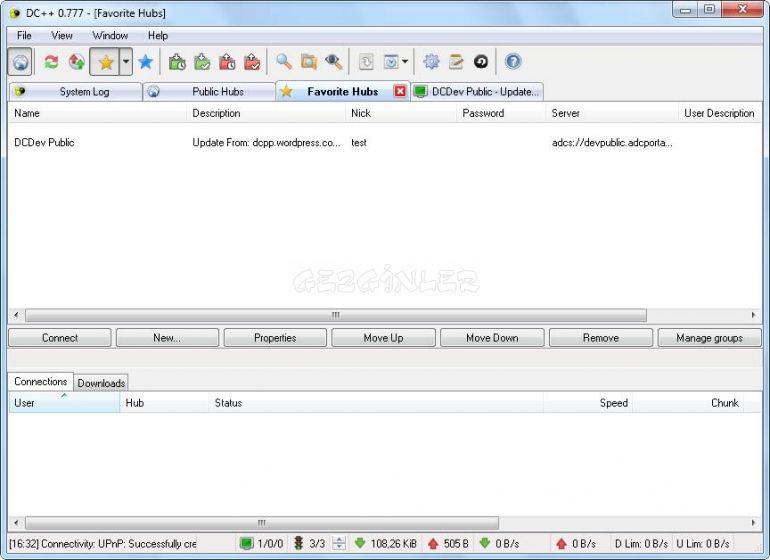Open the View menu
Image resolution: width=770 pixels, height=560 pixels.
(62, 35)
